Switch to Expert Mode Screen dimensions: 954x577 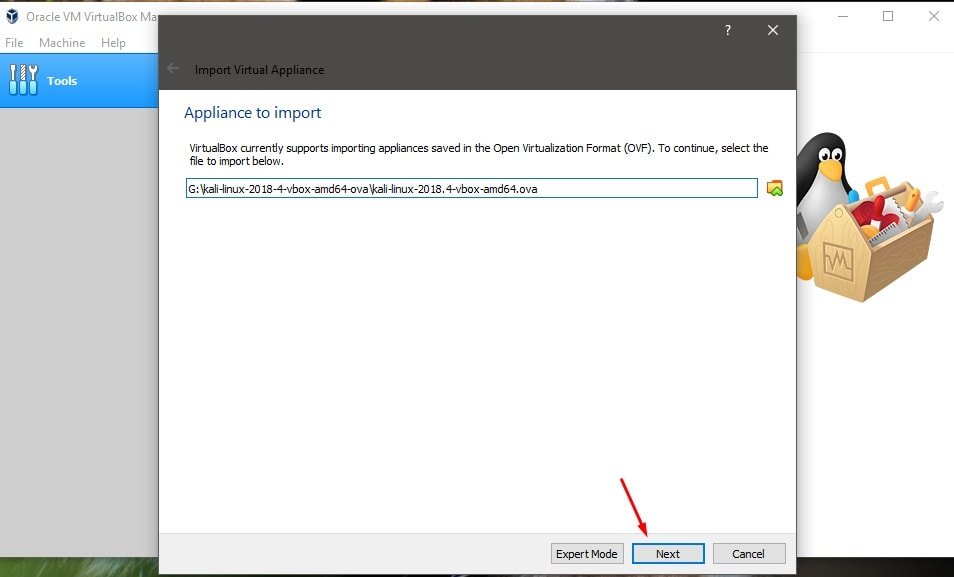tap(587, 553)
